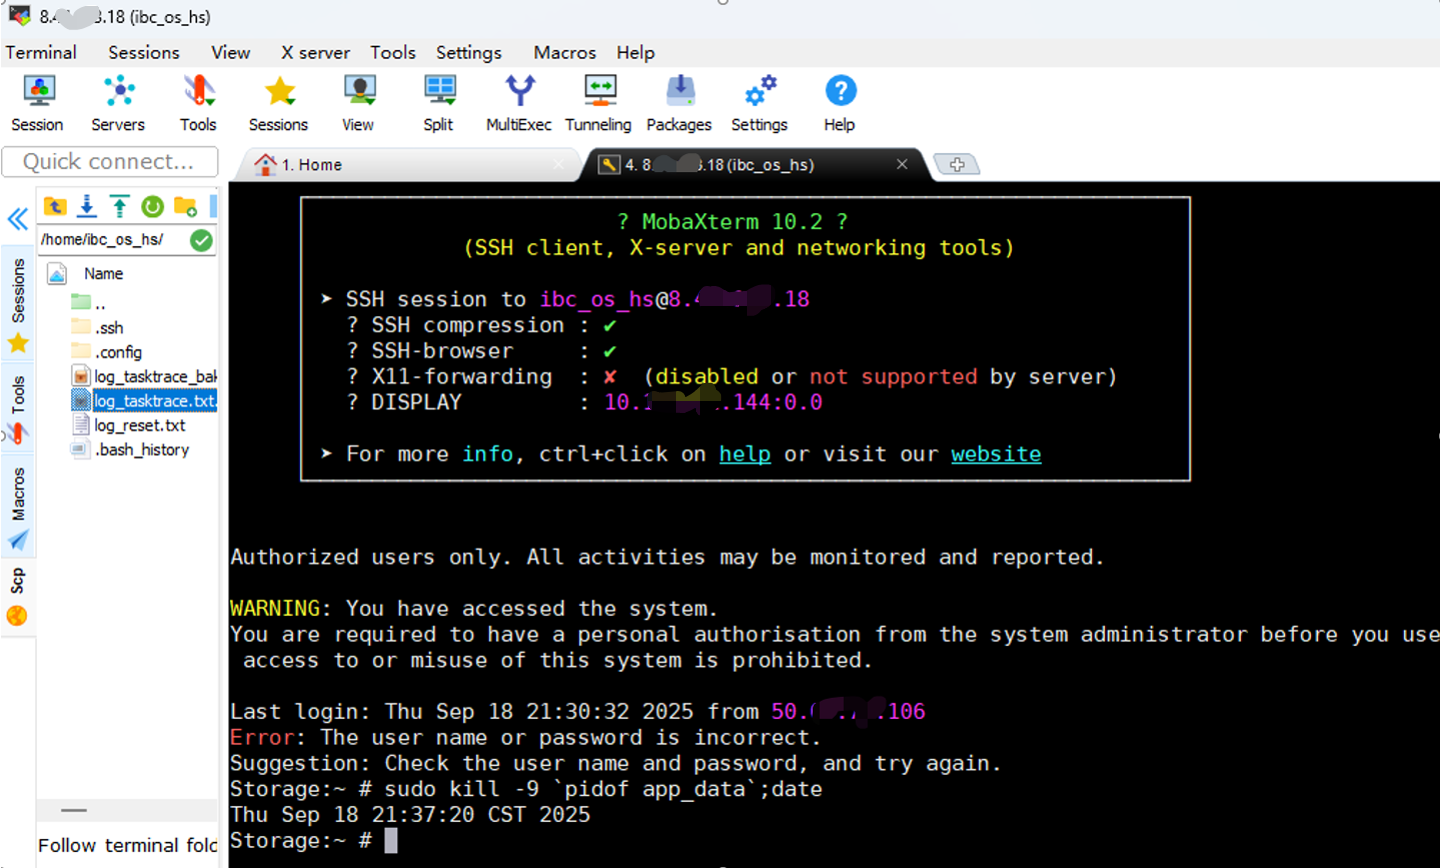
Task: Refresh the SFTP folder listing
Action: (x=152, y=206)
